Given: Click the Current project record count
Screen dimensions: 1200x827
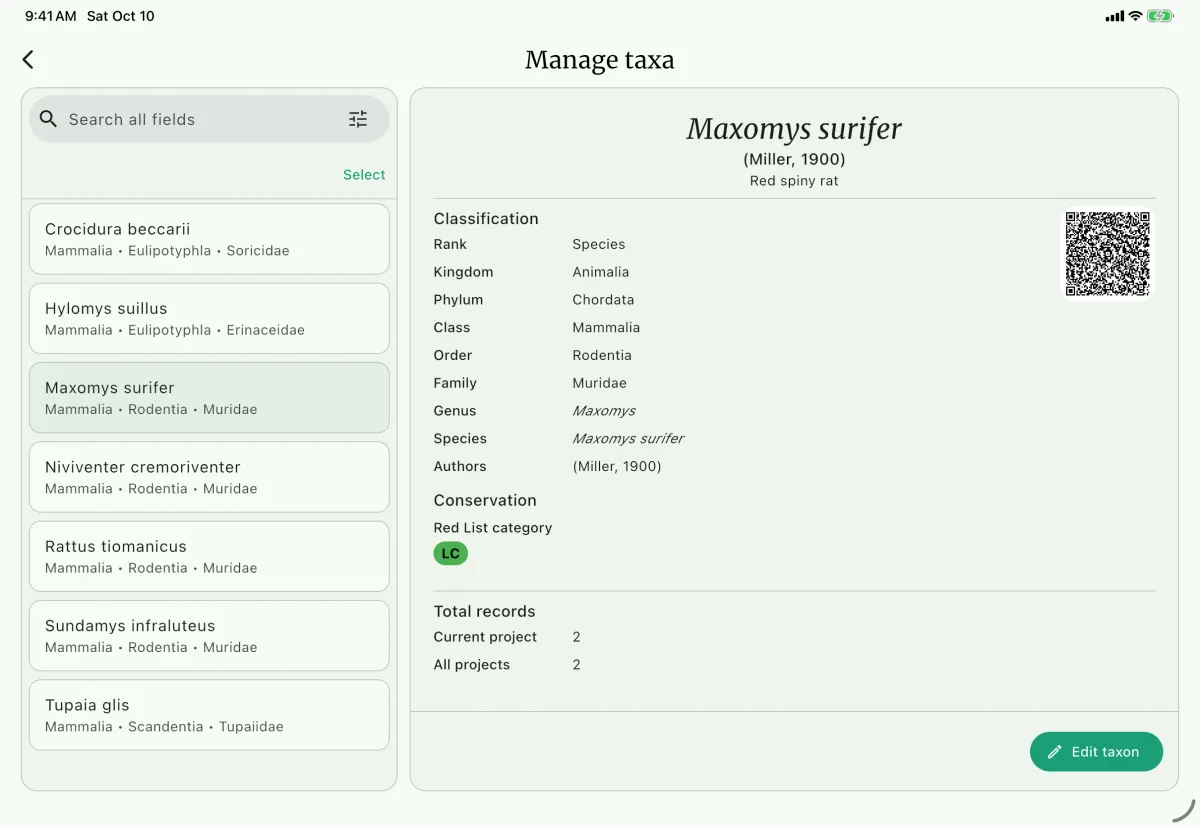Looking at the screenshot, I should pyautogui.click(x=576, y=637).
